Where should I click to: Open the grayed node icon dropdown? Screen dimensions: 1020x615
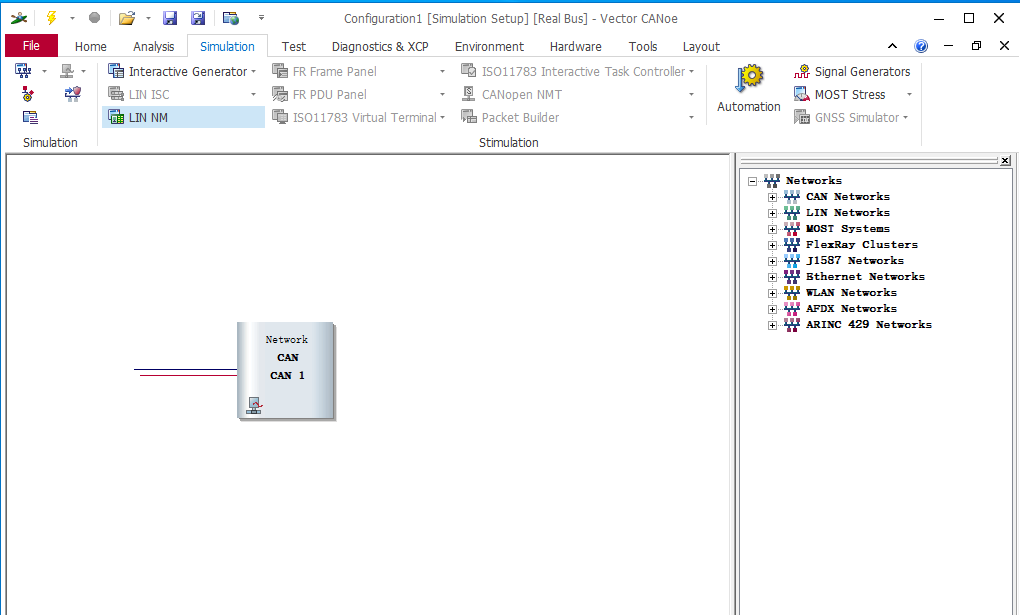(83, 71)
